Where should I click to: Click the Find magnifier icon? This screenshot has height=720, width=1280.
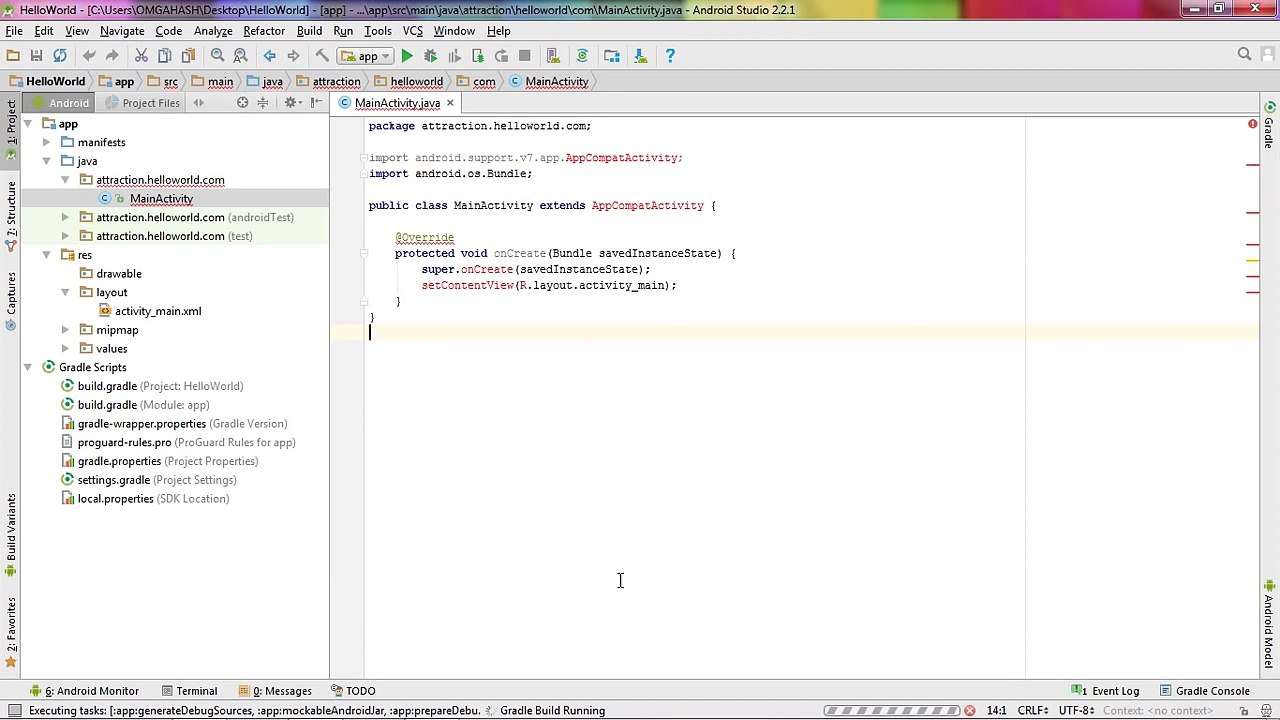(217, 56)
